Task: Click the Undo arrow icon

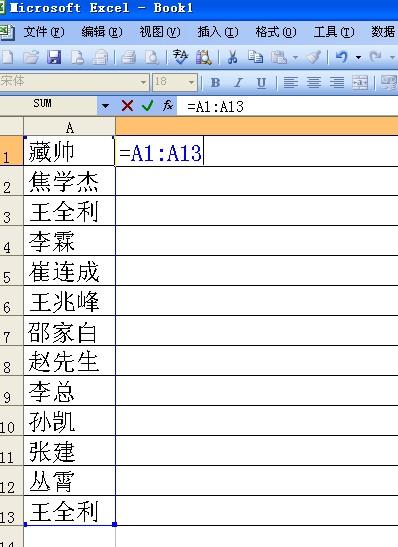Action: [x=341, y=57]
